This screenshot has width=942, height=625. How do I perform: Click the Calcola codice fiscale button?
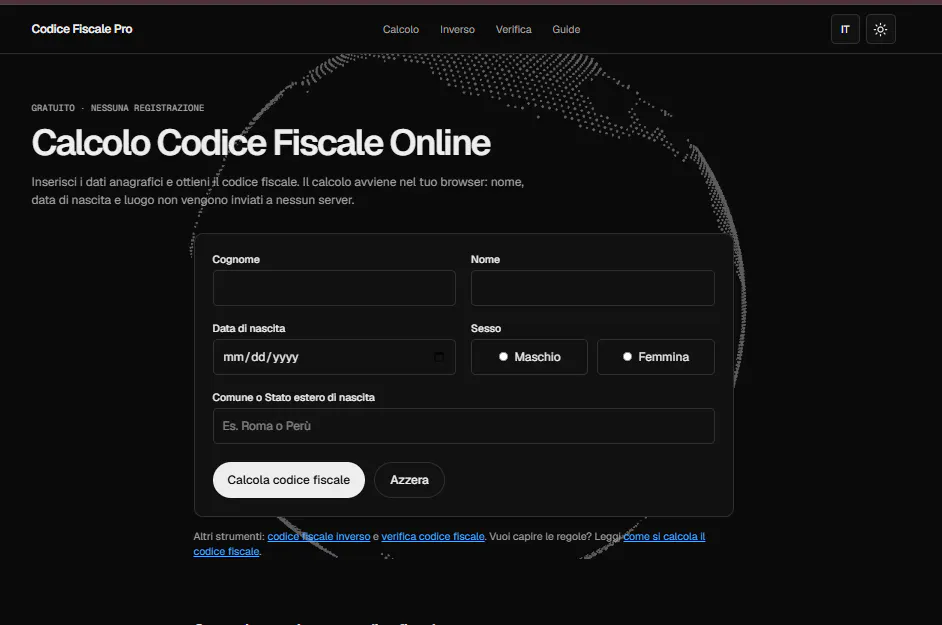click(288, 480)
